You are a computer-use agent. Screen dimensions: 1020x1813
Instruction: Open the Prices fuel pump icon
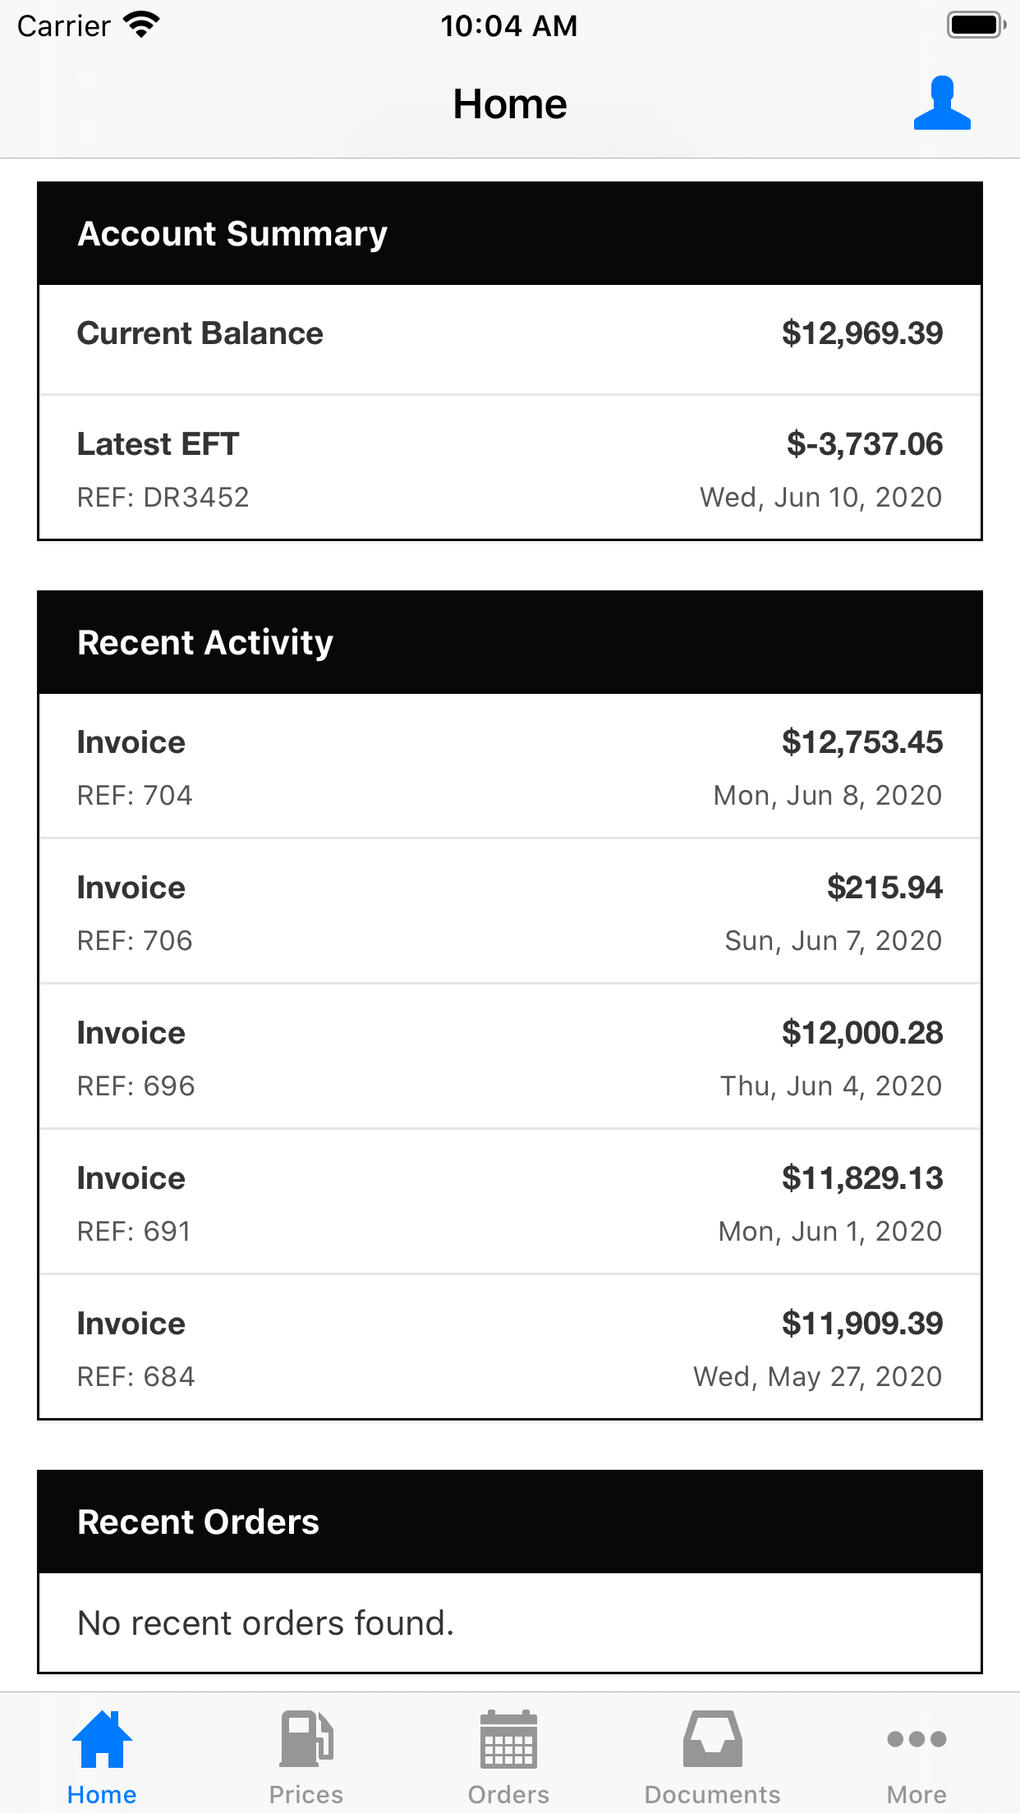306,1740
